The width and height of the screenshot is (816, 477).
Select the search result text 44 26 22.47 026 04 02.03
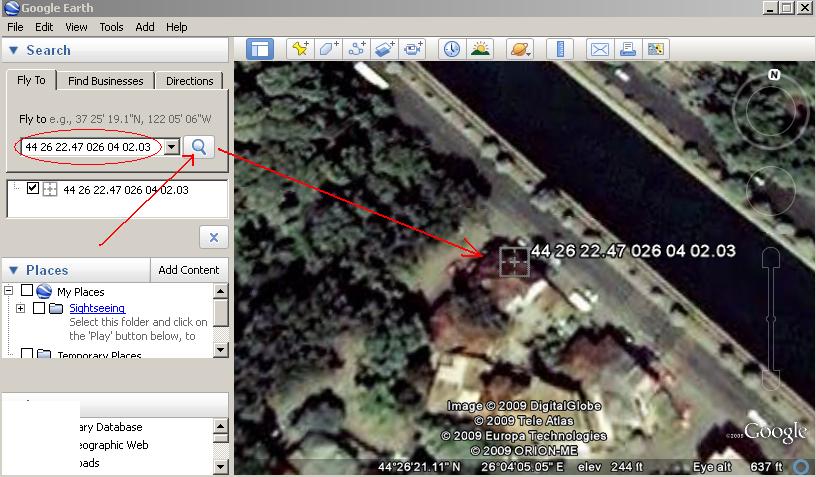[126, 190]
